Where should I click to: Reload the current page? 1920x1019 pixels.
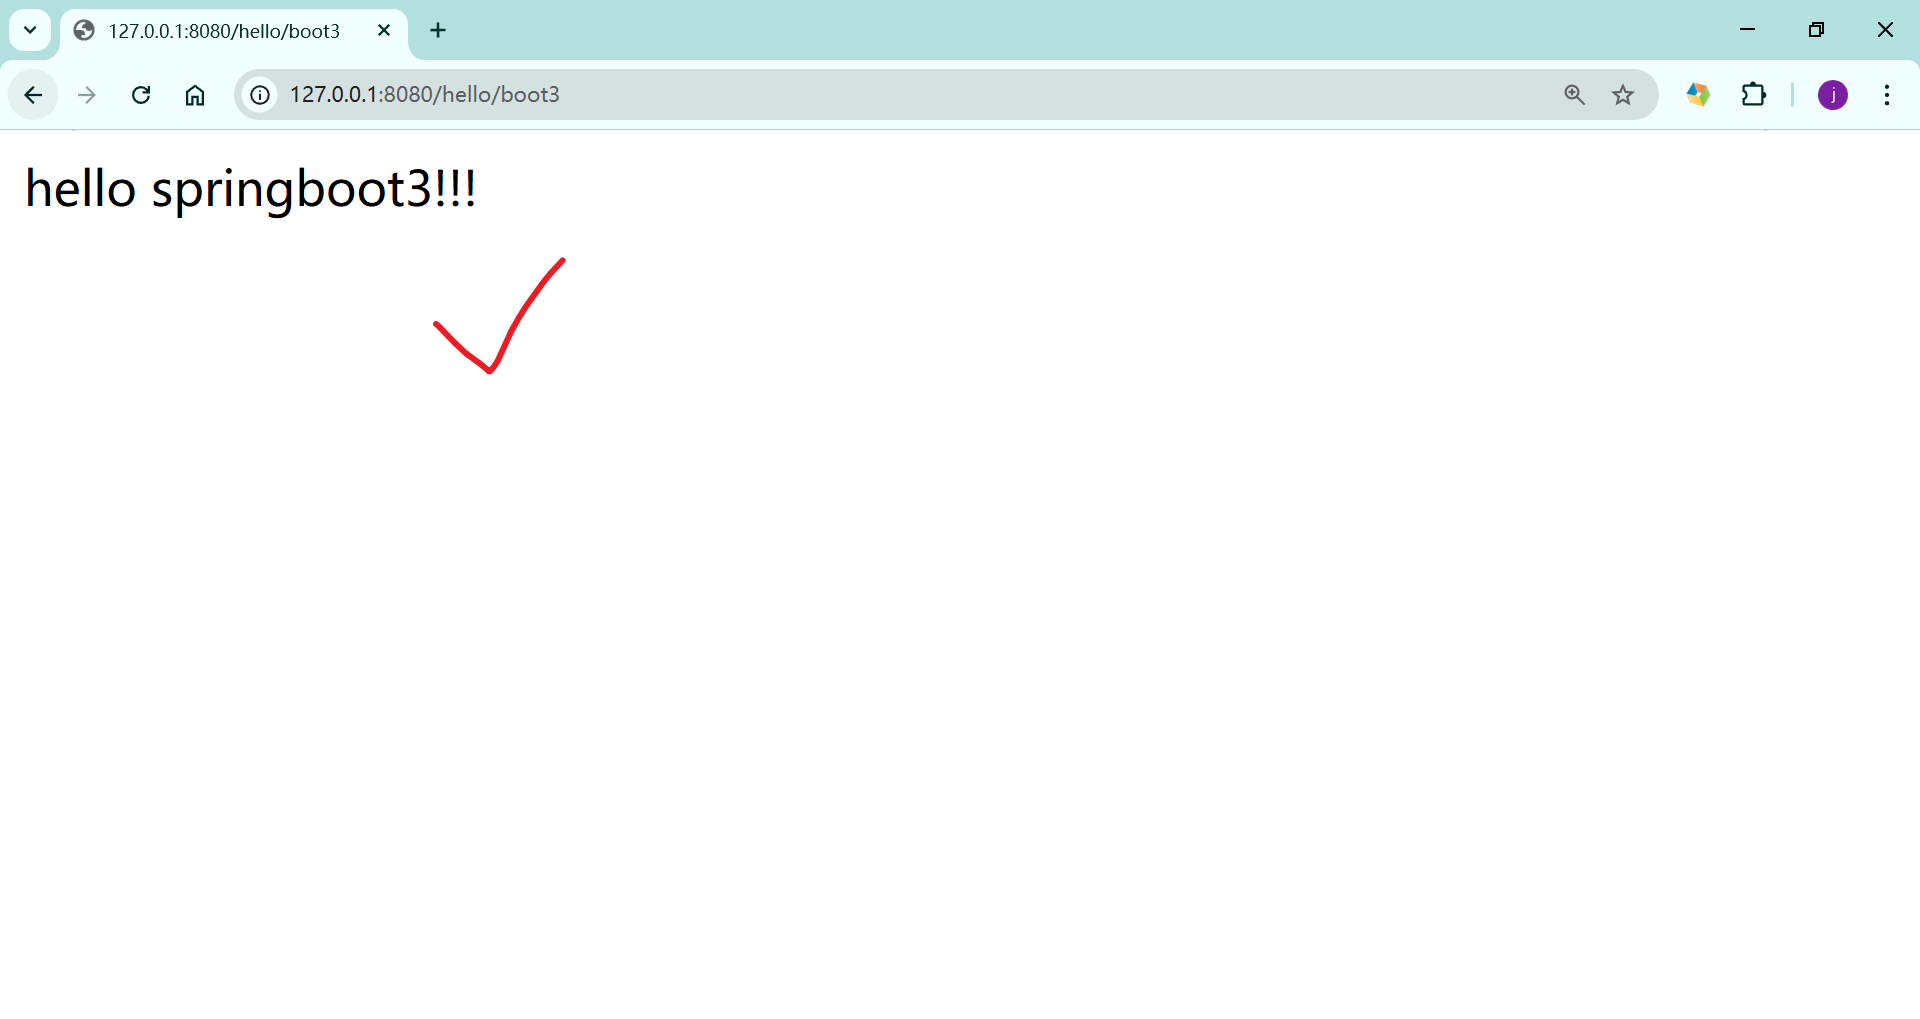[x=141, y=95]
